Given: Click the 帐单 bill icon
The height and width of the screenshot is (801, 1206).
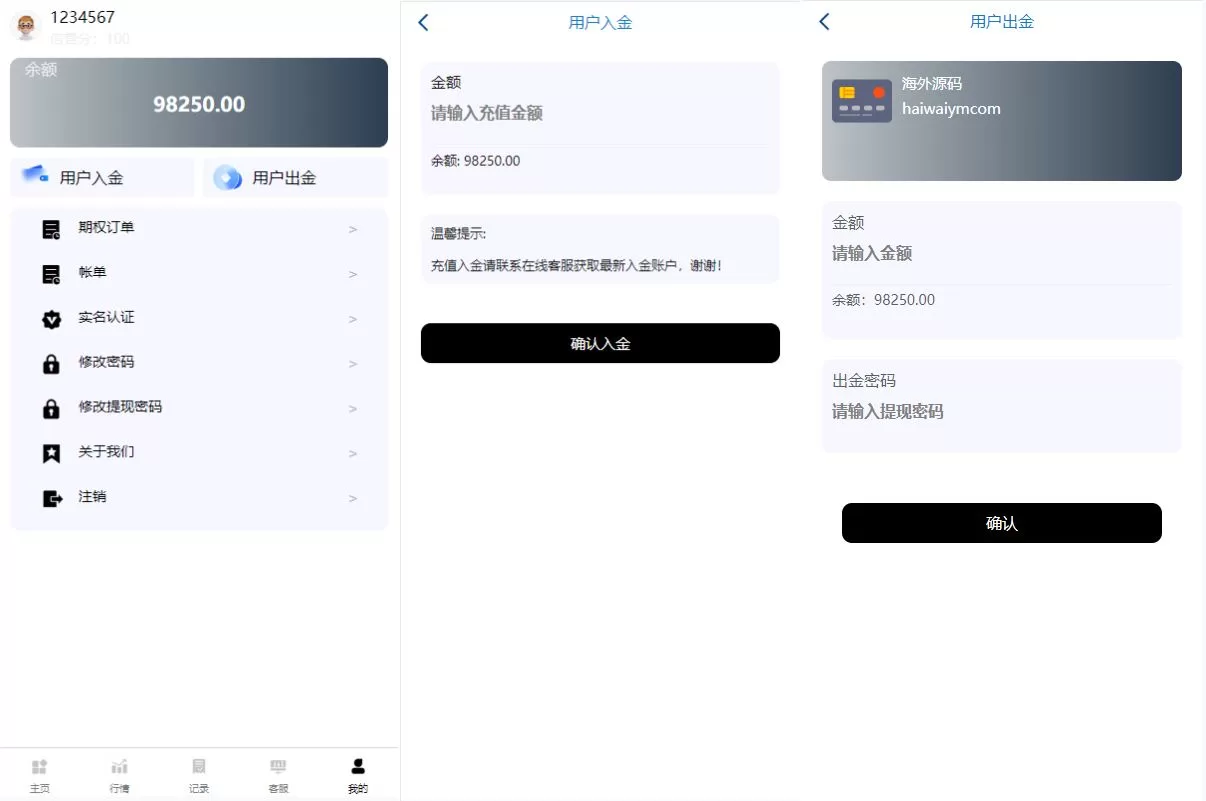Looking at the screenshot, I should click(51, 274).
